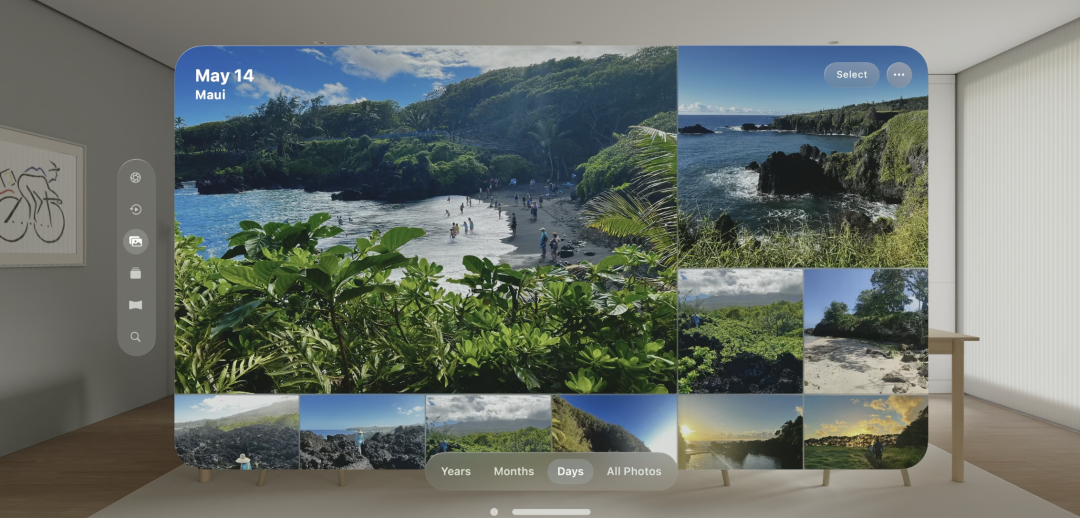1080x518 pixels.
Task: Open the golden sunset clouds thumbnail
Action: click(x=866, y=432)
